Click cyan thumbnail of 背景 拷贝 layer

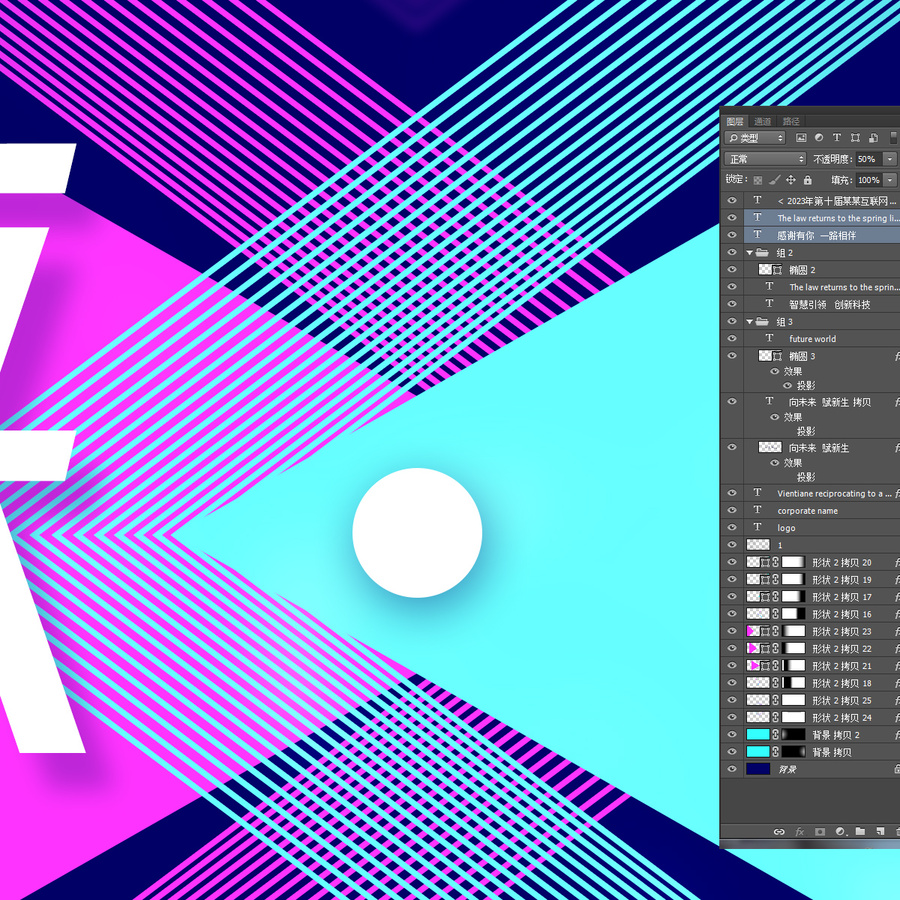click(758, 752)
